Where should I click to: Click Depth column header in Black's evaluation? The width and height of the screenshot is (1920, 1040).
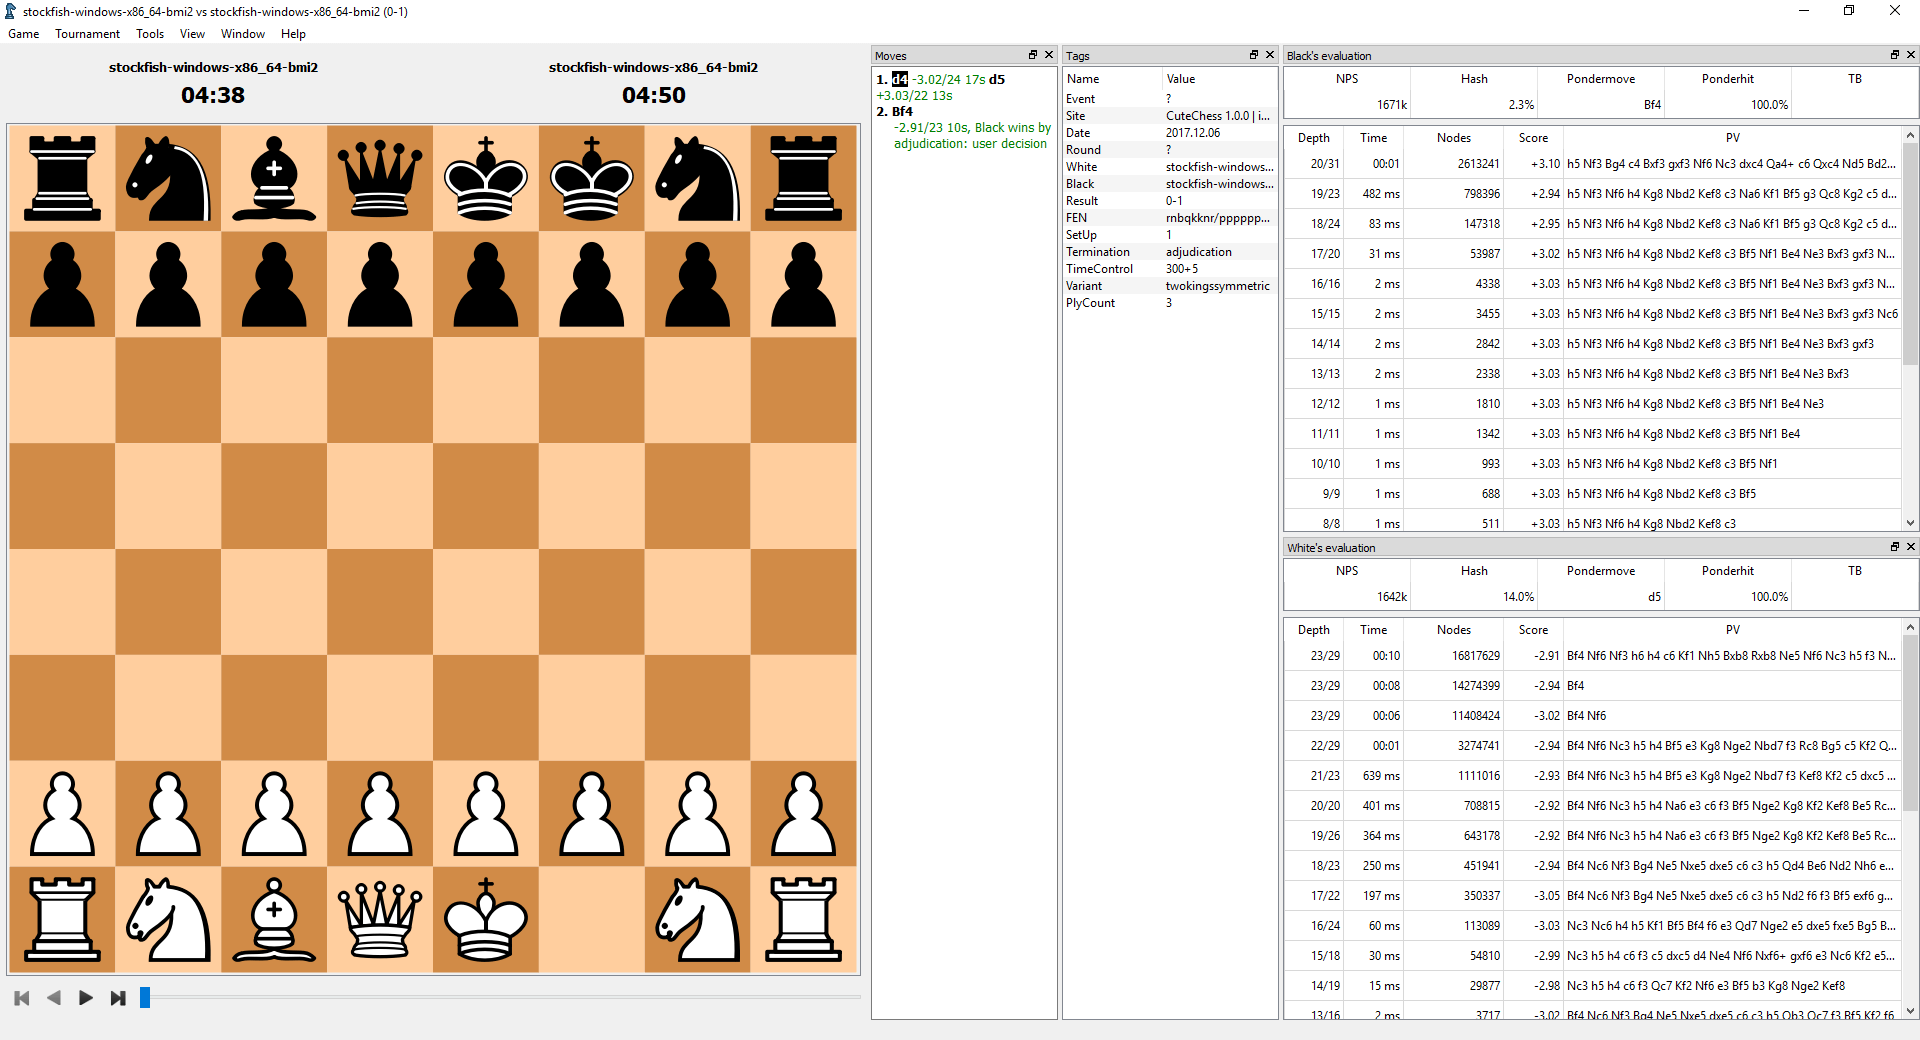pos(1313,138)
